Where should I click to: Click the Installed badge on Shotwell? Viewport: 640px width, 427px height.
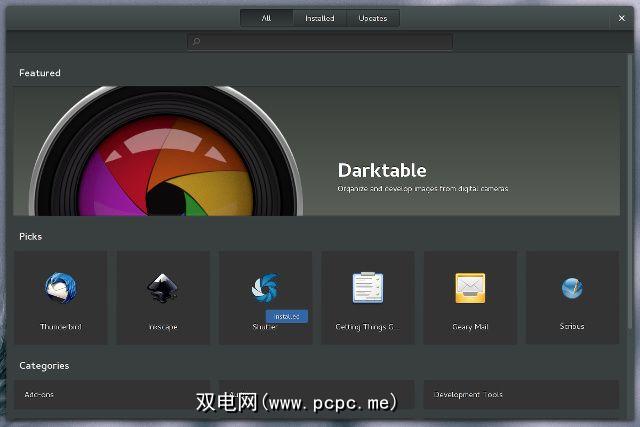pyautogui.click(x=287, y=316)
